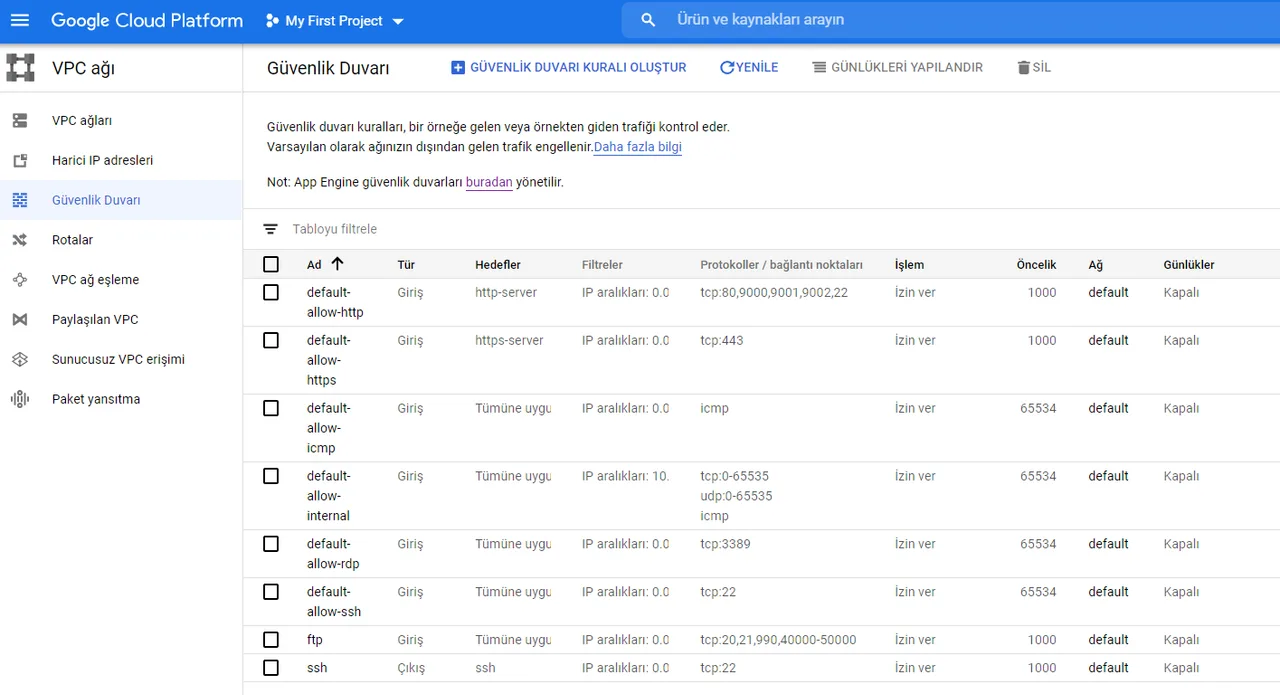Select the ftp rule checkbox
Image resolution: width=1280 pixels, height=695 pixels.
pos(271,640)
